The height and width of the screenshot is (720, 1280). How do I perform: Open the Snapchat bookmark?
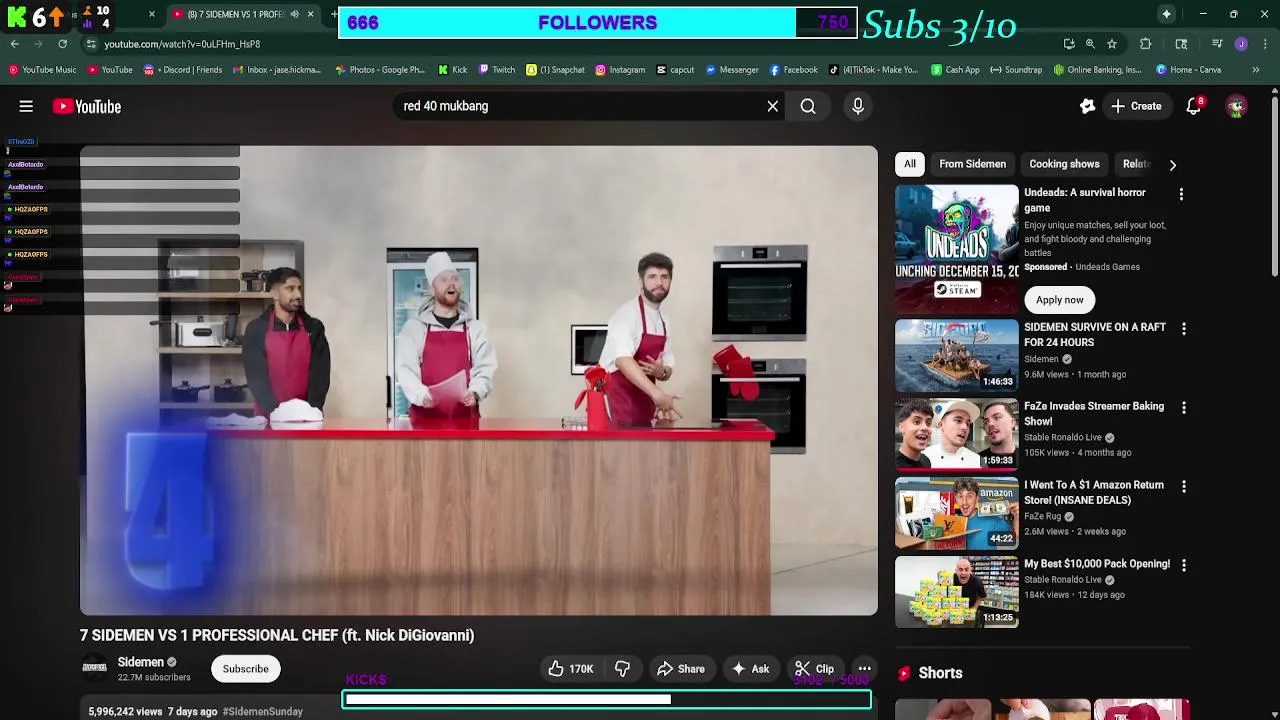point(556,70)
